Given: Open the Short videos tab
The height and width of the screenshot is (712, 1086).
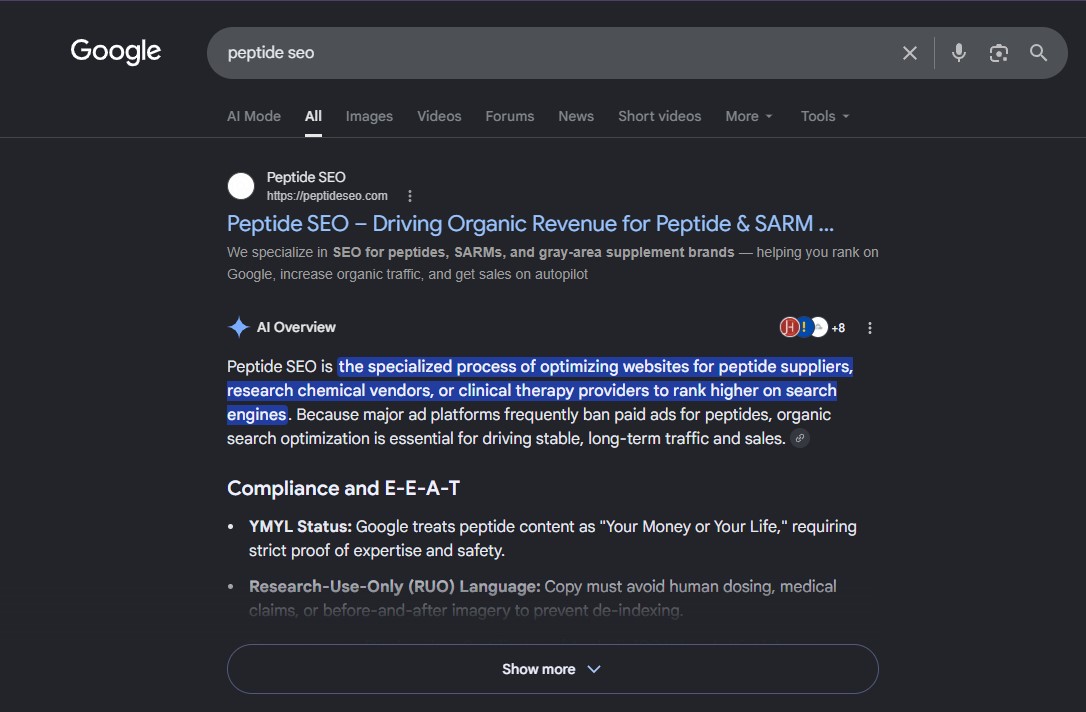Looking at the screenshot, I should (x=659, y=116).
